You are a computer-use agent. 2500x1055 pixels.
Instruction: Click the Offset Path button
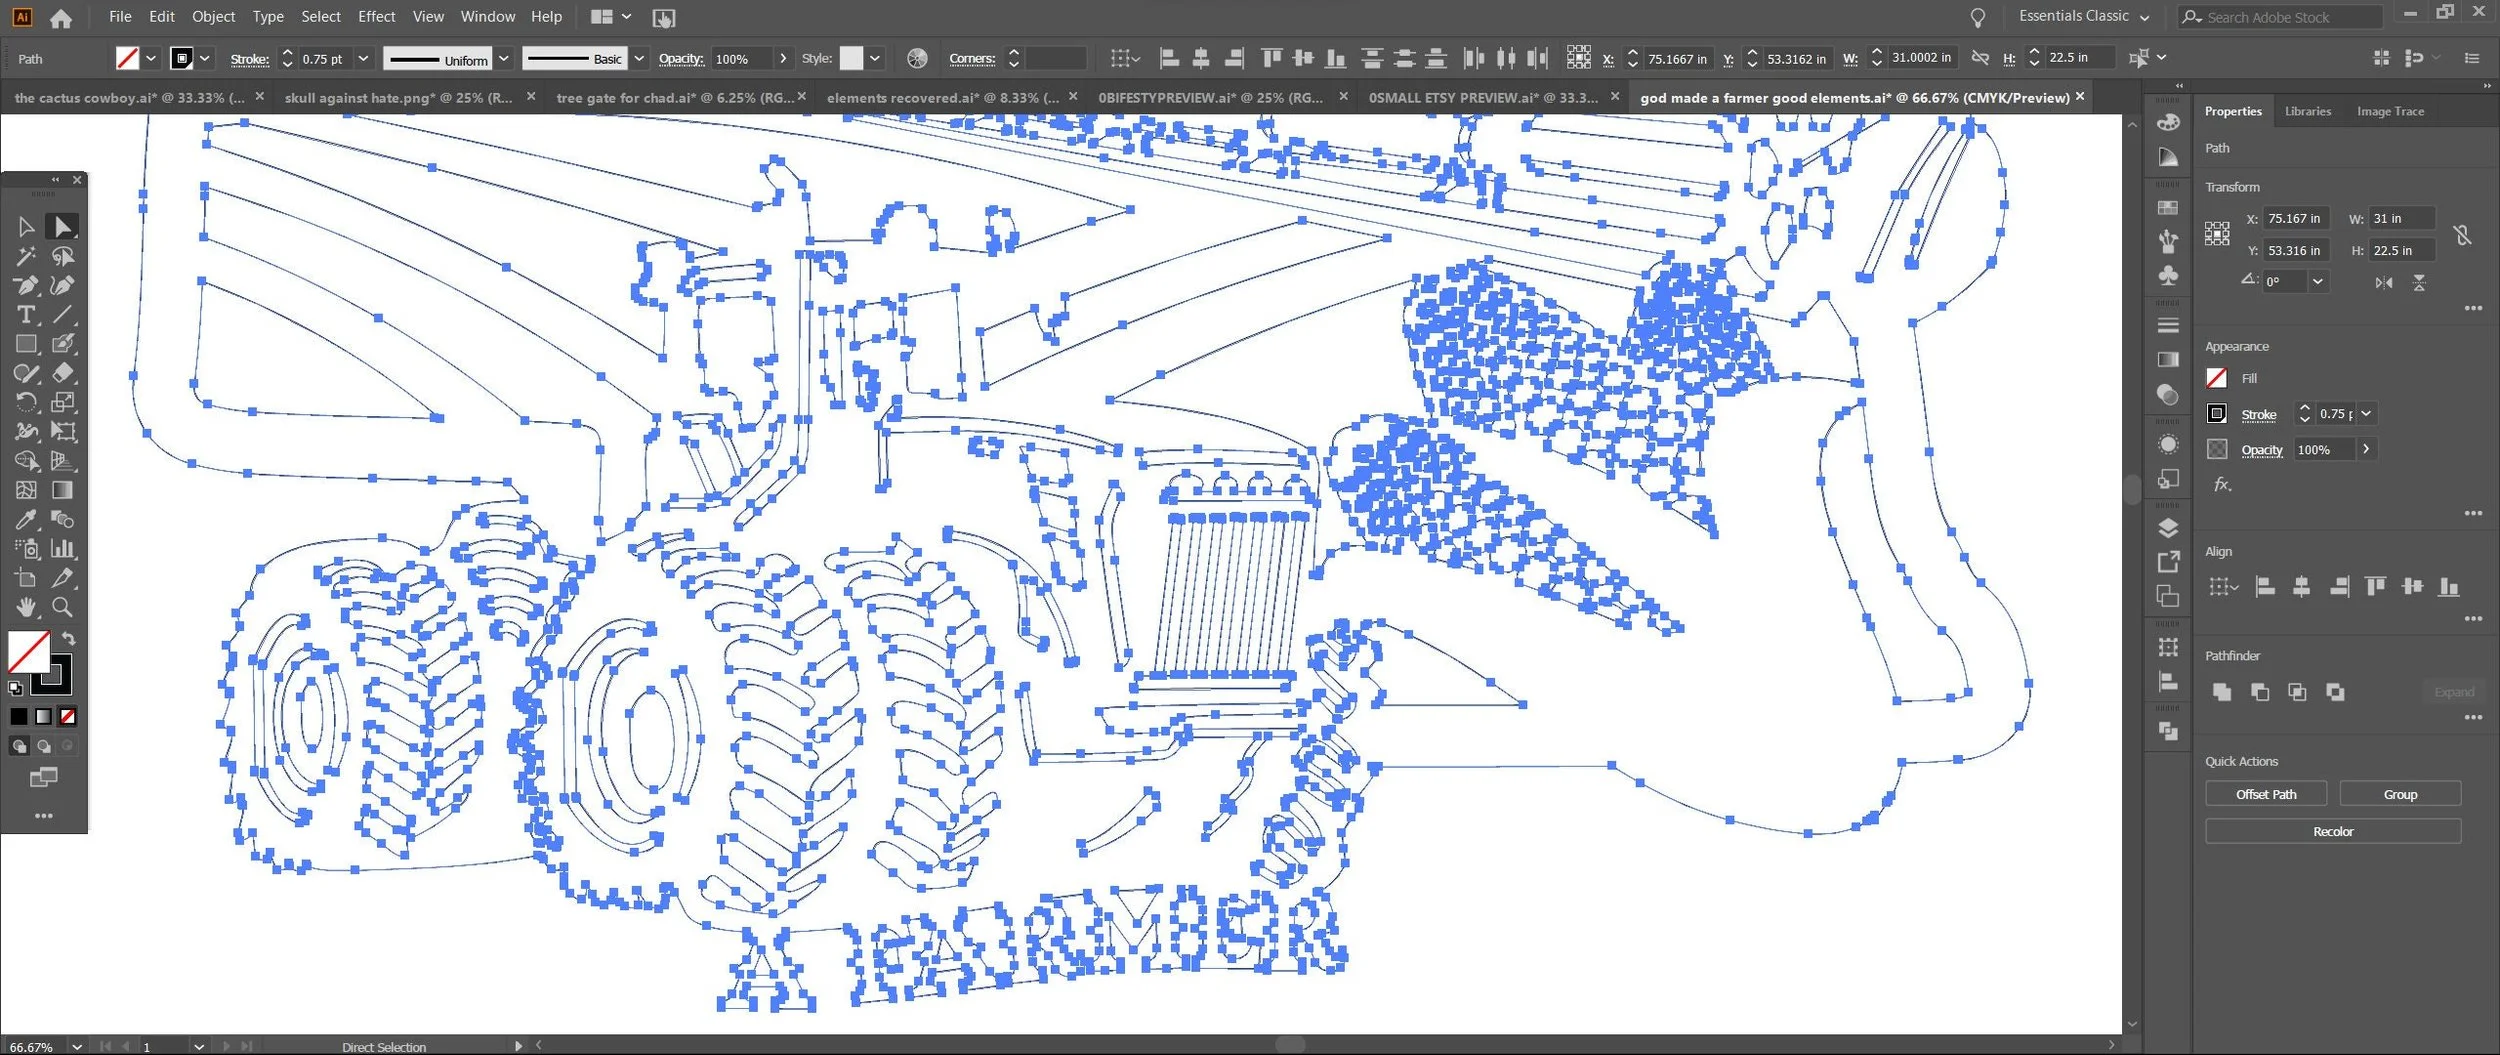[x=2266, y=794]
